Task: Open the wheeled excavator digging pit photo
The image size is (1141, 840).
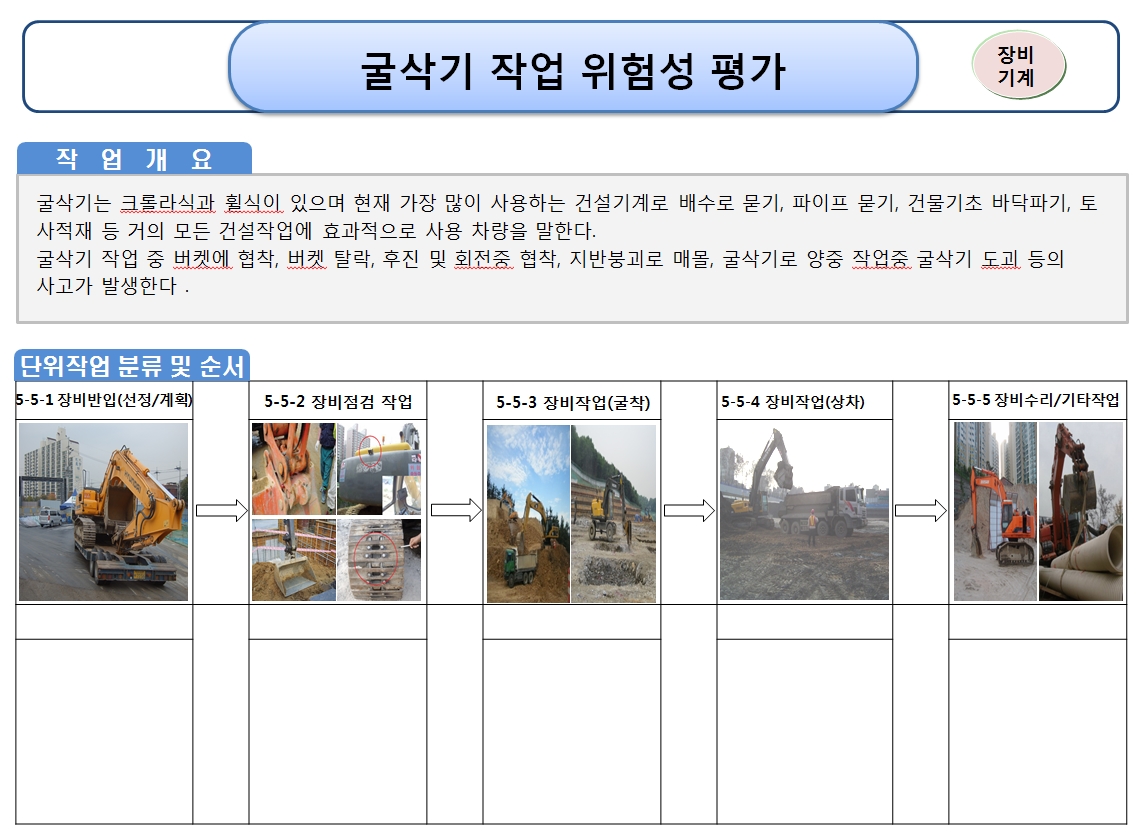Action: coord(613,514)
